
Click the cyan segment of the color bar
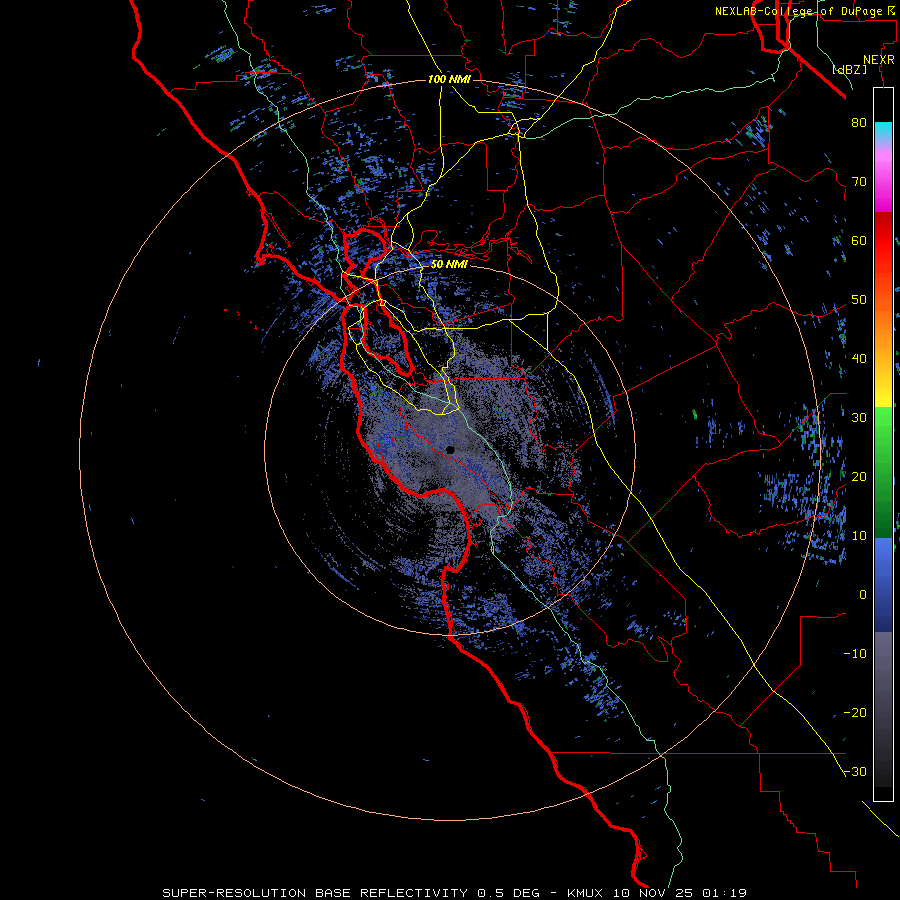pos(883,130)
